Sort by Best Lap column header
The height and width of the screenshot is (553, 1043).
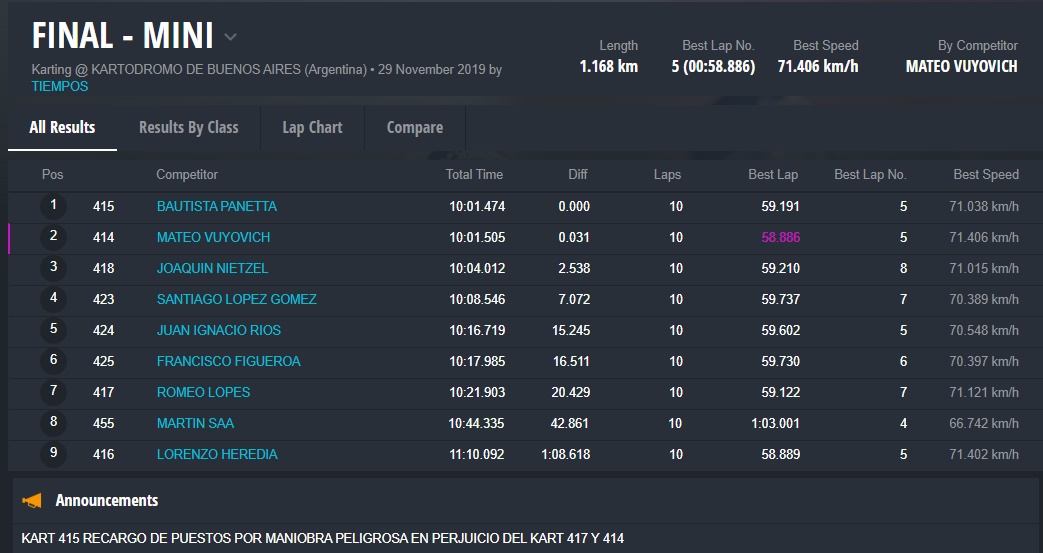click(772, 174)
